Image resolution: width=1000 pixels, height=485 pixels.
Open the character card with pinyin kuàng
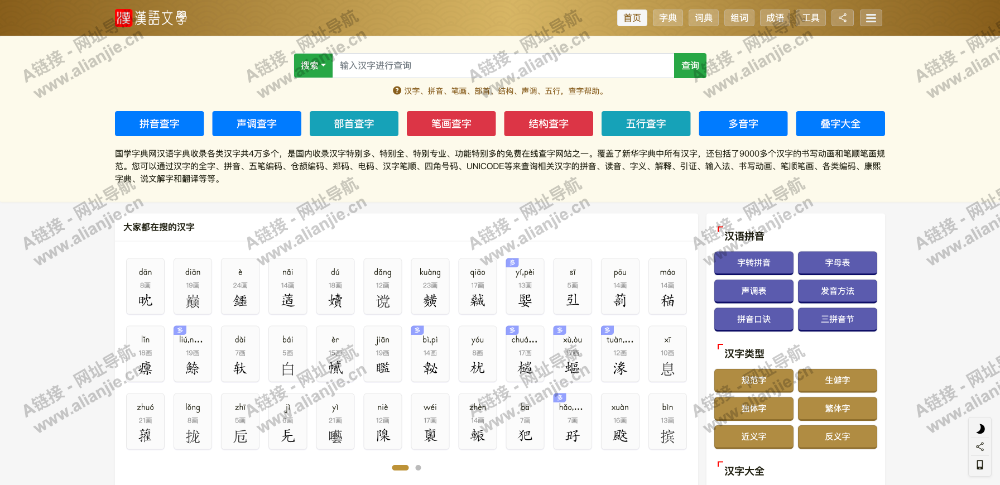click(x=430, y=287)
